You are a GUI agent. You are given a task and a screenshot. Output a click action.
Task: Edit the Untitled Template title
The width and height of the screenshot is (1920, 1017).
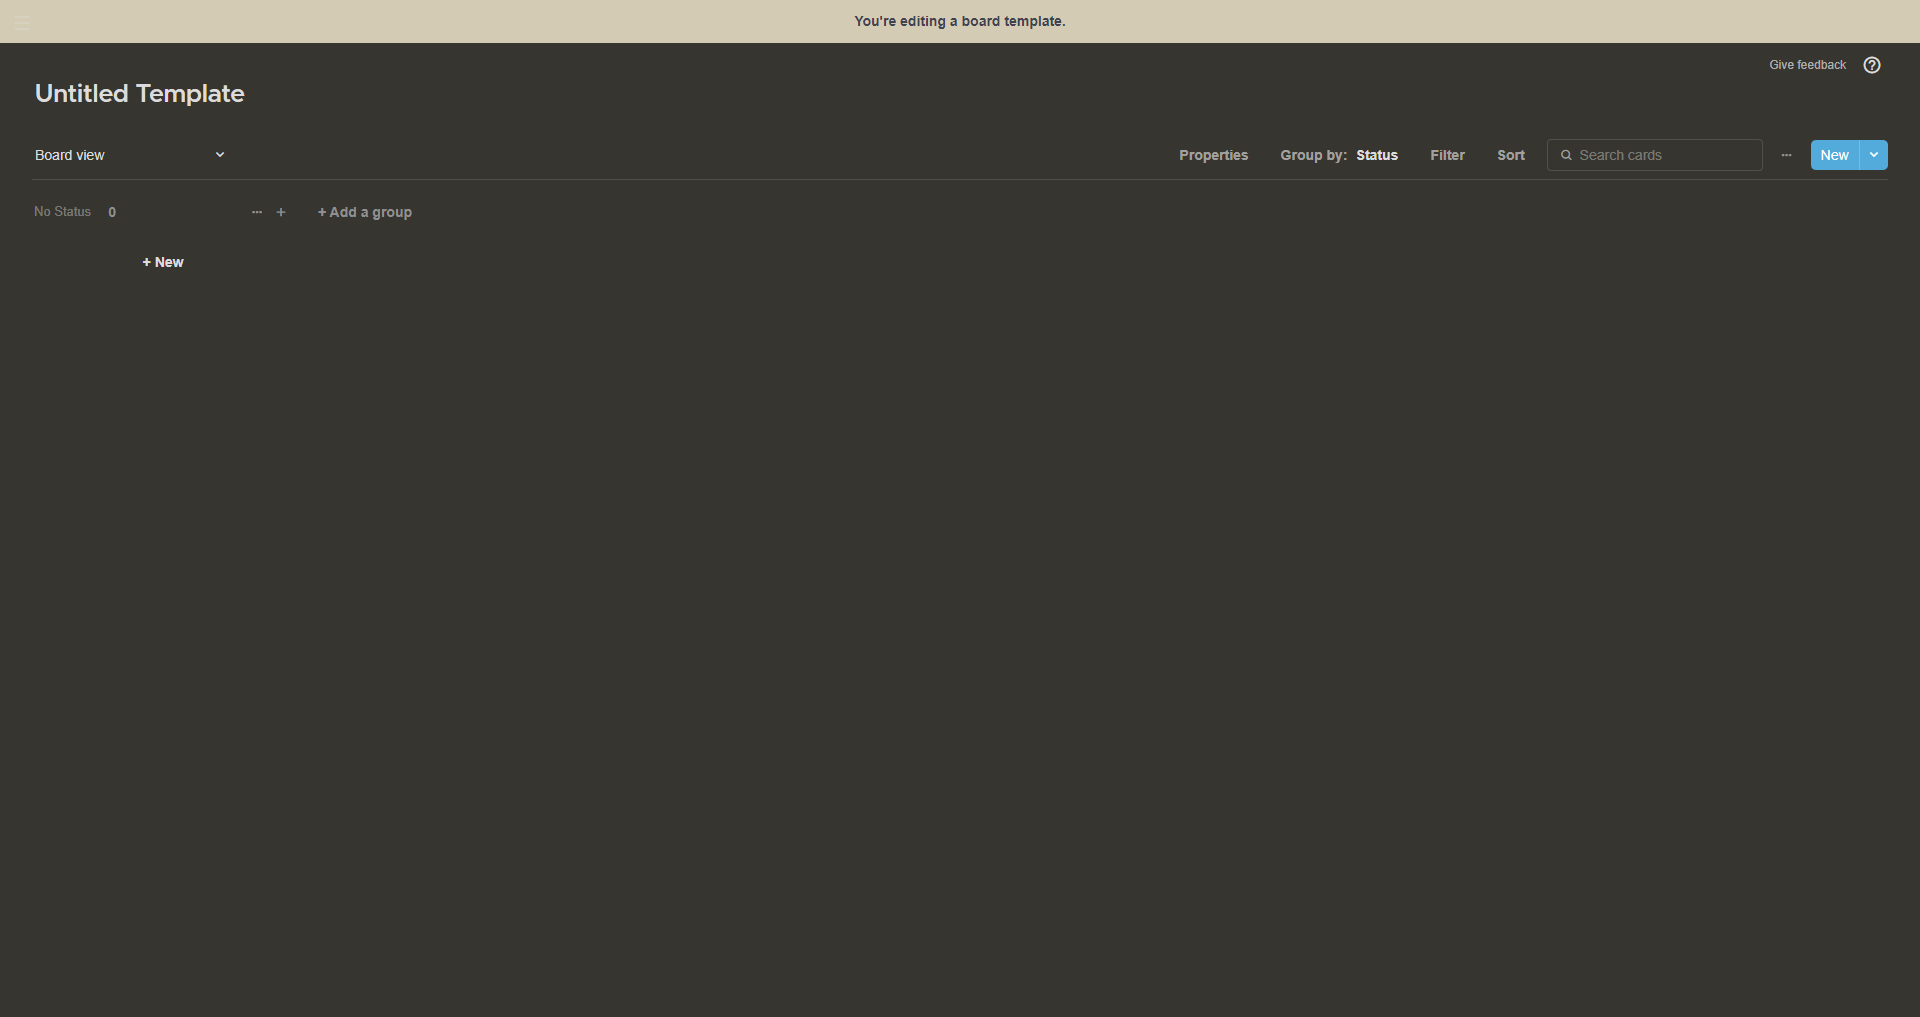(140, 93)
